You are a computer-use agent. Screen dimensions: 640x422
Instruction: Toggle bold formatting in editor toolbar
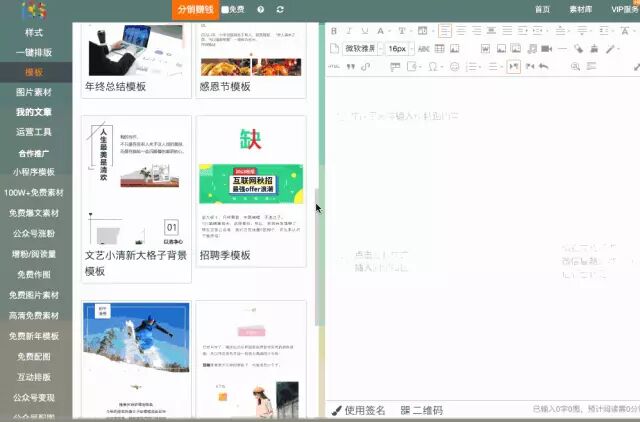(x=334, y=31)
